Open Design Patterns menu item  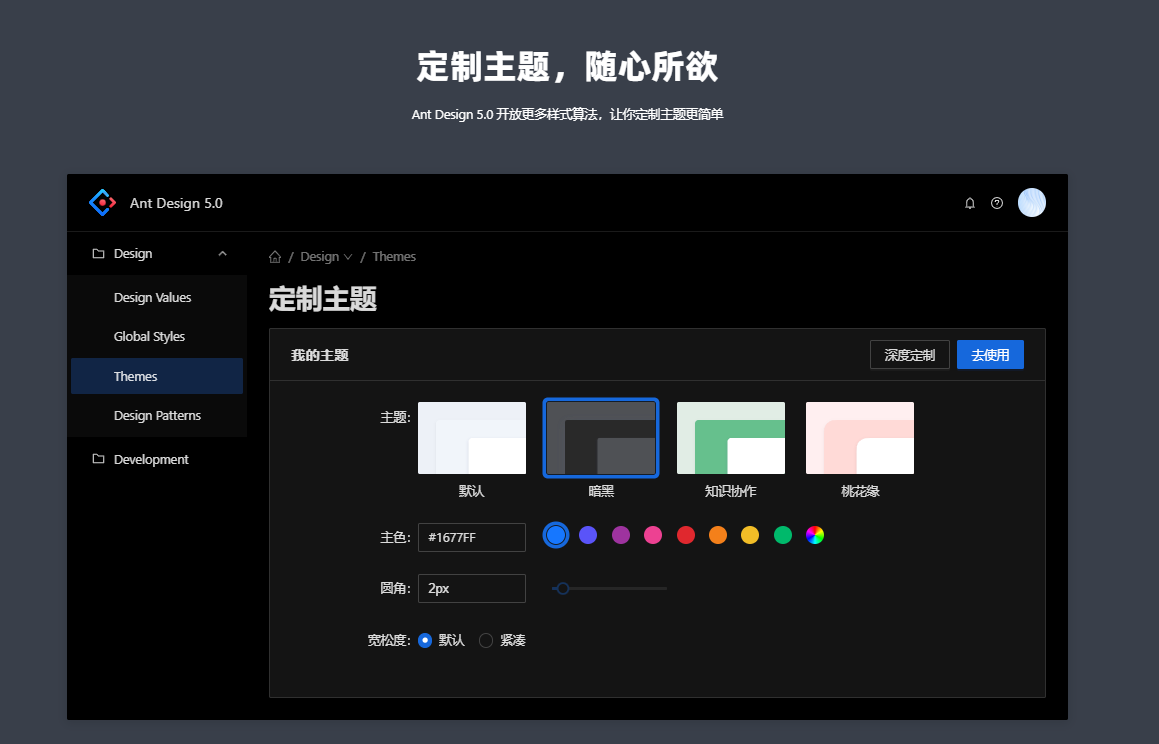coord(157,415)
